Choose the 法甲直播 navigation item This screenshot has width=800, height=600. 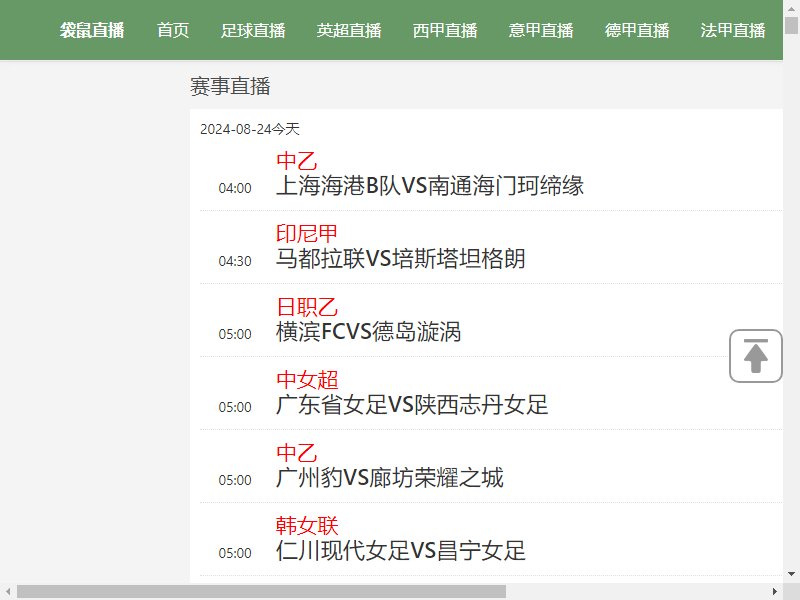tap(733, 30)
